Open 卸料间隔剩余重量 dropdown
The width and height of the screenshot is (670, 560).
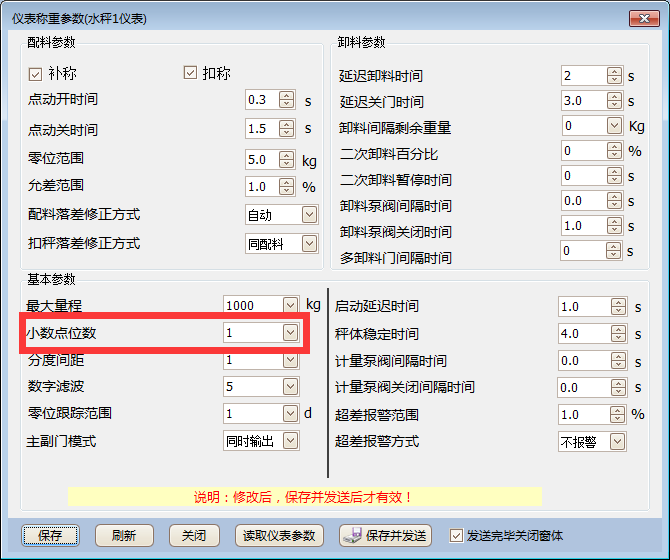click(614, 126)
